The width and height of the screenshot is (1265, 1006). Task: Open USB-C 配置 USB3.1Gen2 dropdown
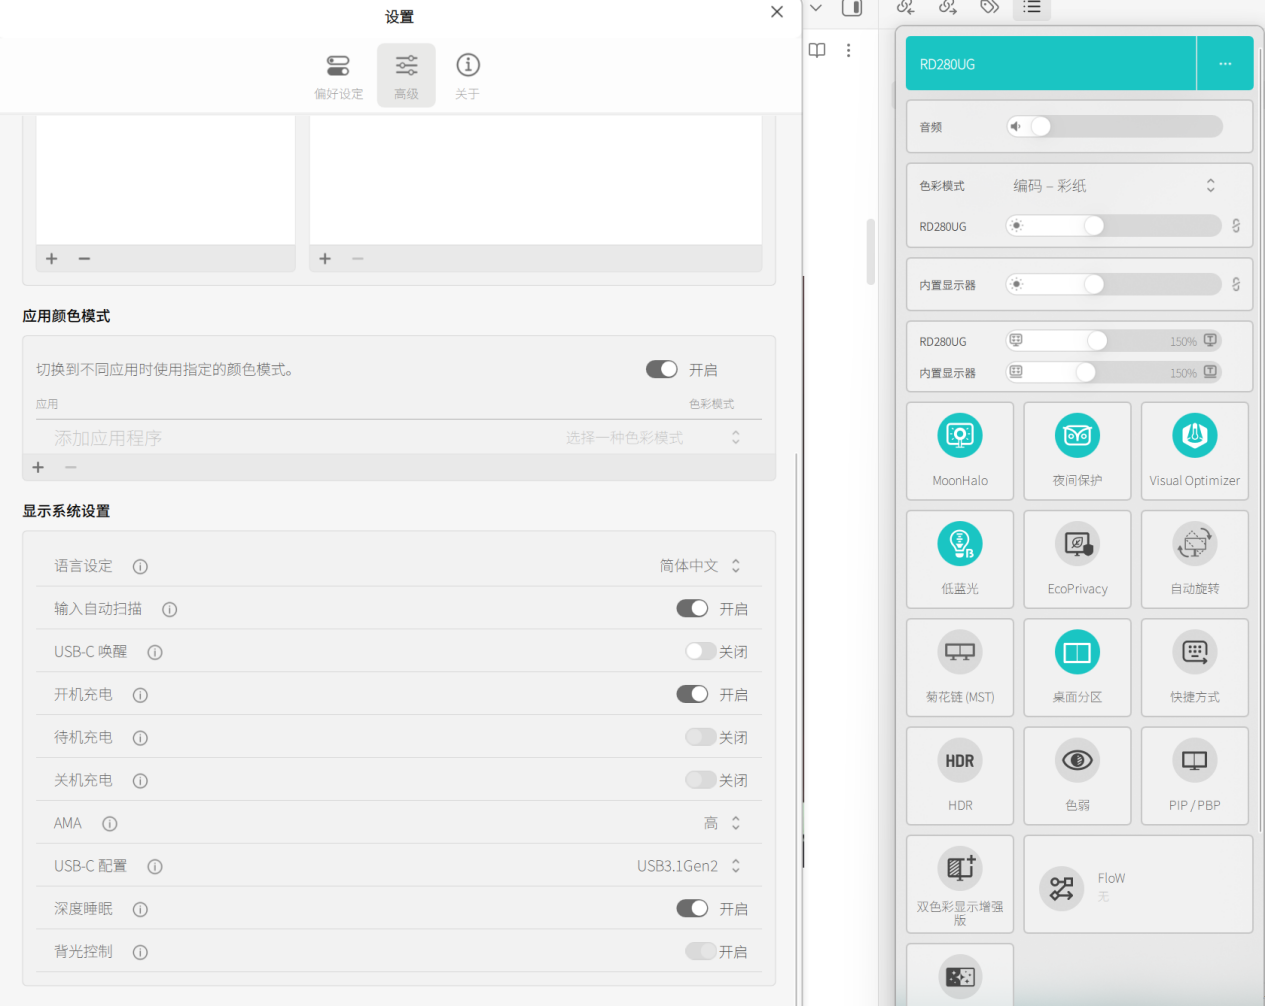[689, 866]
